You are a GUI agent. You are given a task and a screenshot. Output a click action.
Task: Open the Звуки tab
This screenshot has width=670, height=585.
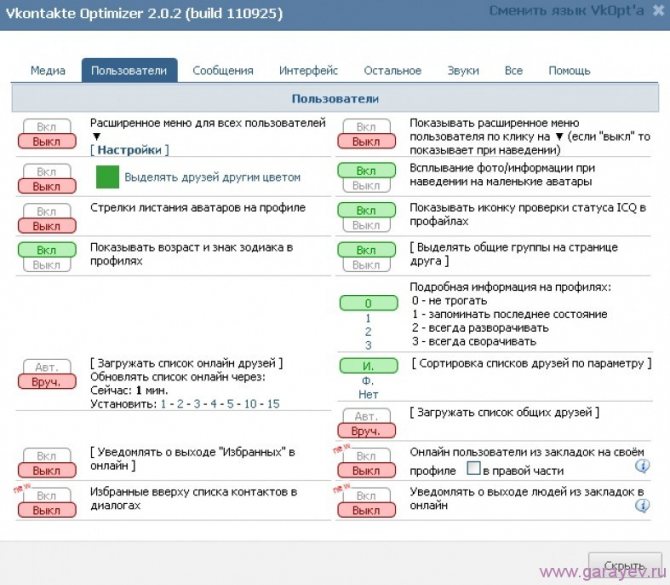coord(463,71)
